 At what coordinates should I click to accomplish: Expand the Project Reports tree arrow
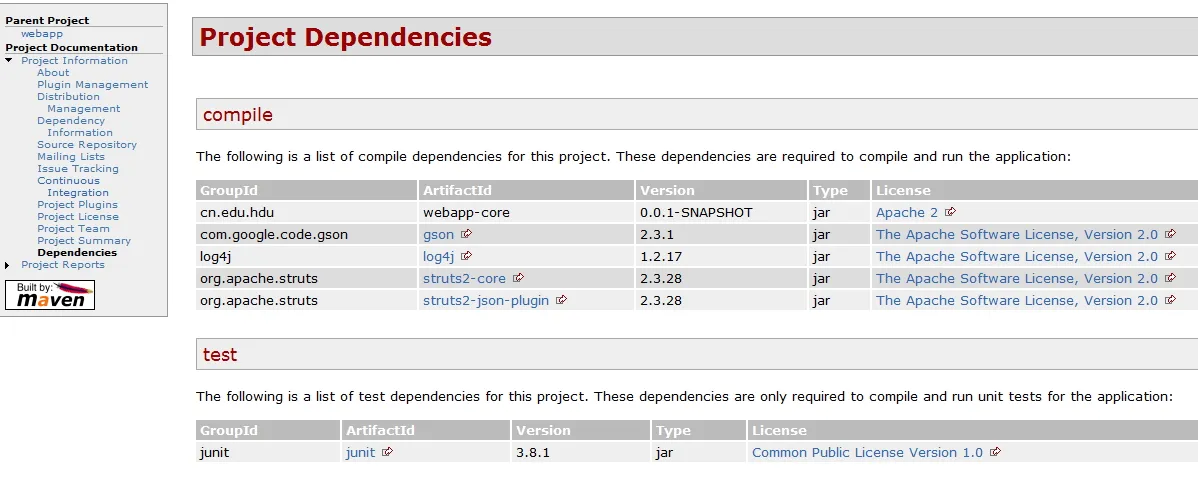9,265
